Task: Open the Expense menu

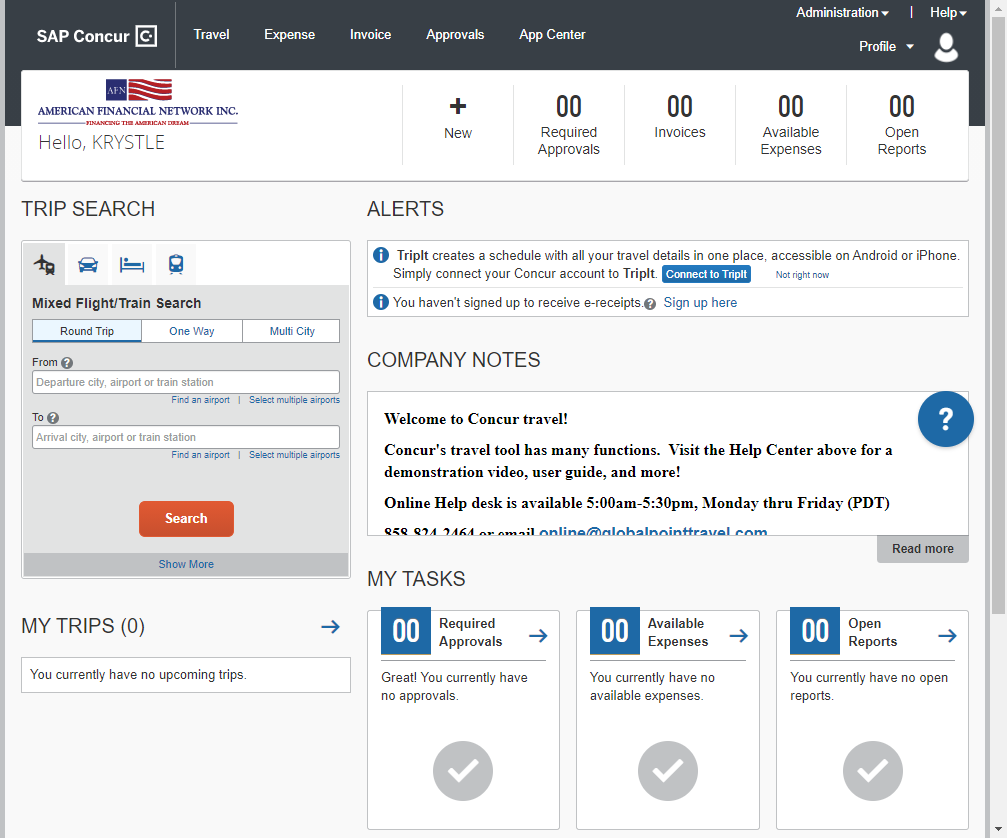Action: tap(290, 35)
